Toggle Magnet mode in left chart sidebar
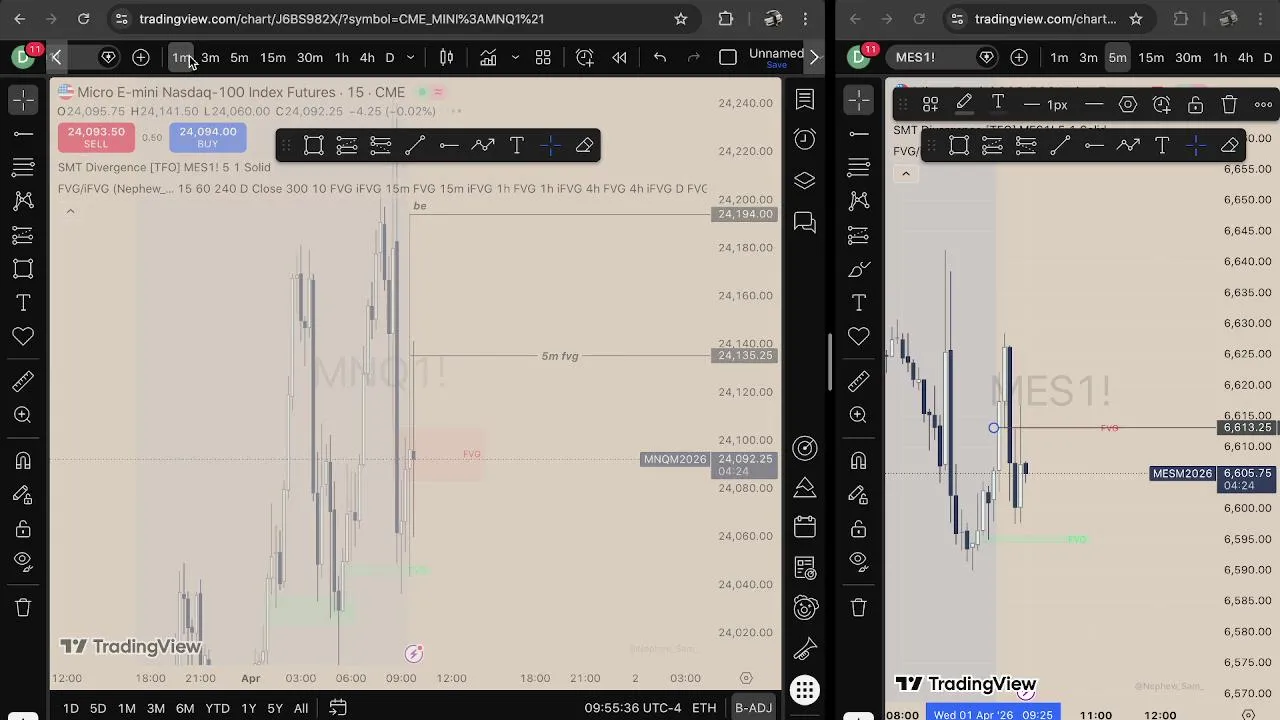The height and width of the screenshot is (720, 1280). pos(23,460)
